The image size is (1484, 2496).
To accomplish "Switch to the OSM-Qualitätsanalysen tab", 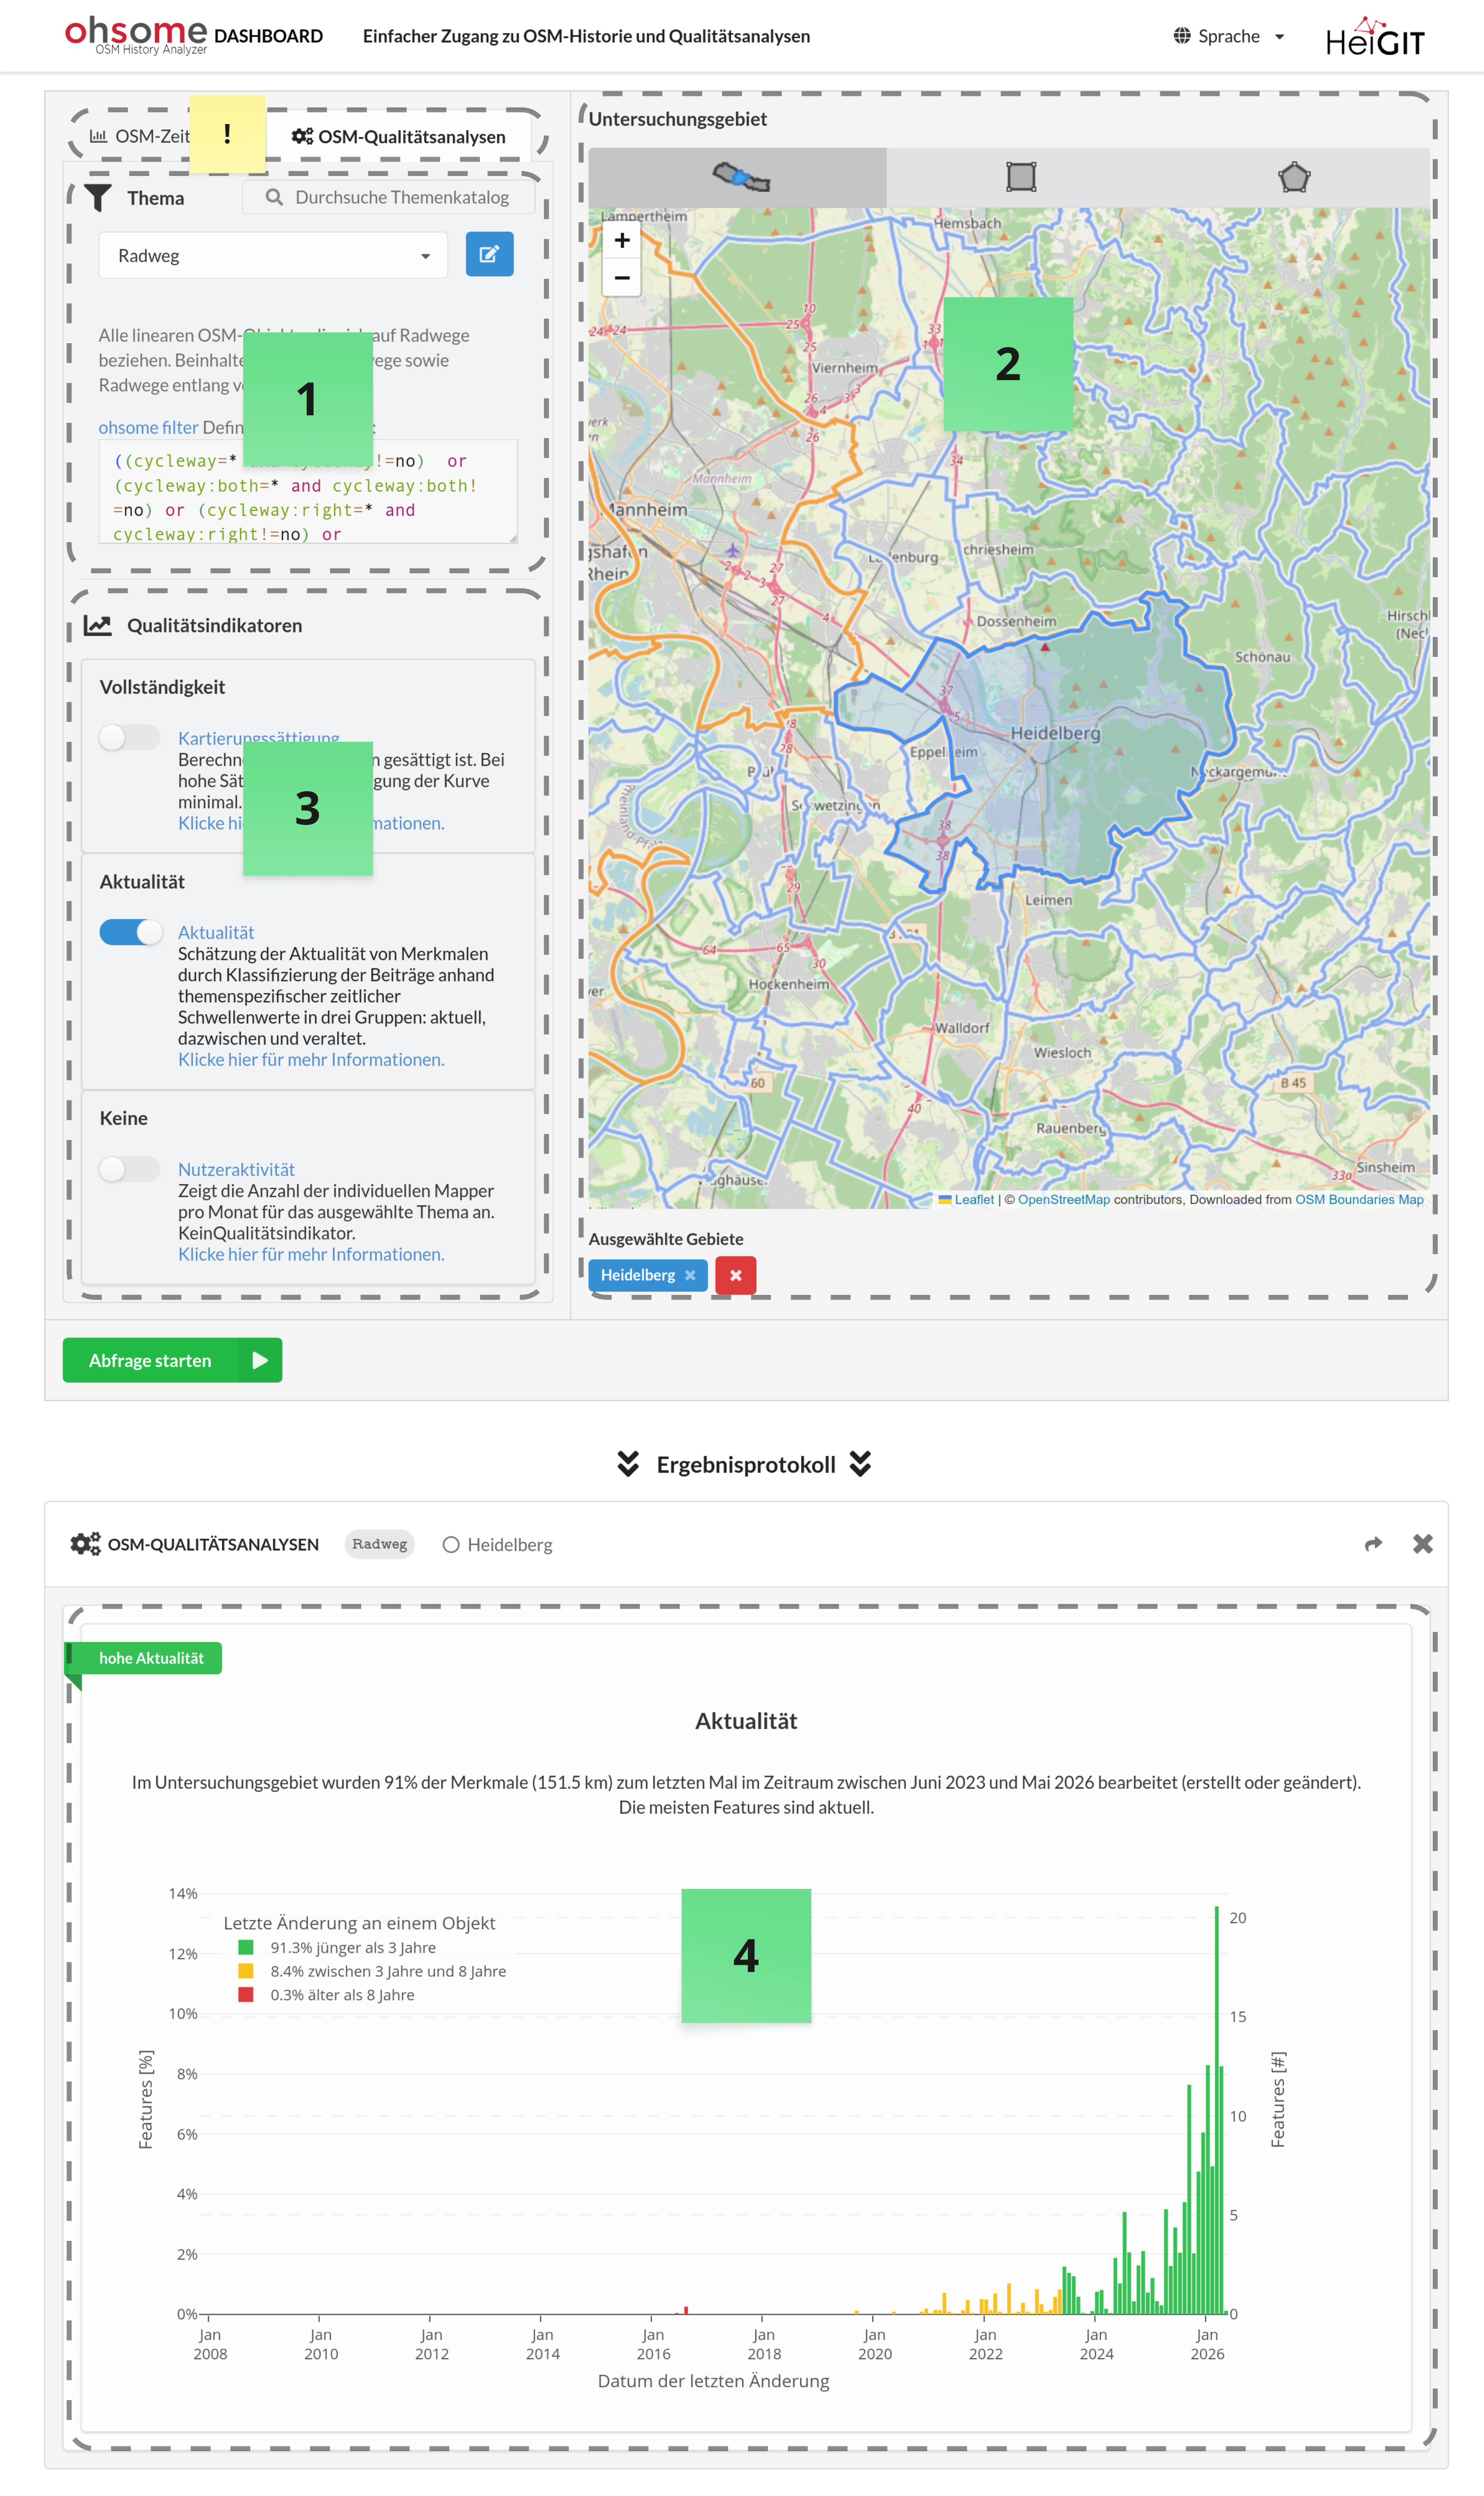I will pyautogui.click(x=399, y=136).
